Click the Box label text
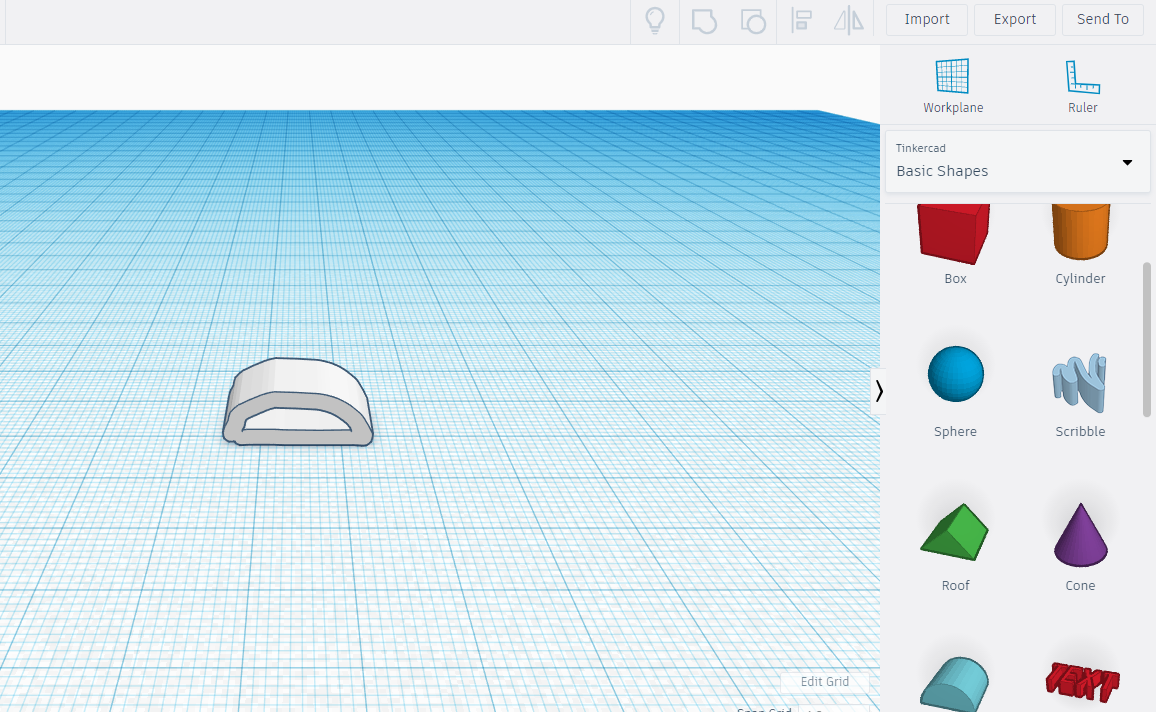This screenshot has width=1156, height=712. click(x=955, y=279)
